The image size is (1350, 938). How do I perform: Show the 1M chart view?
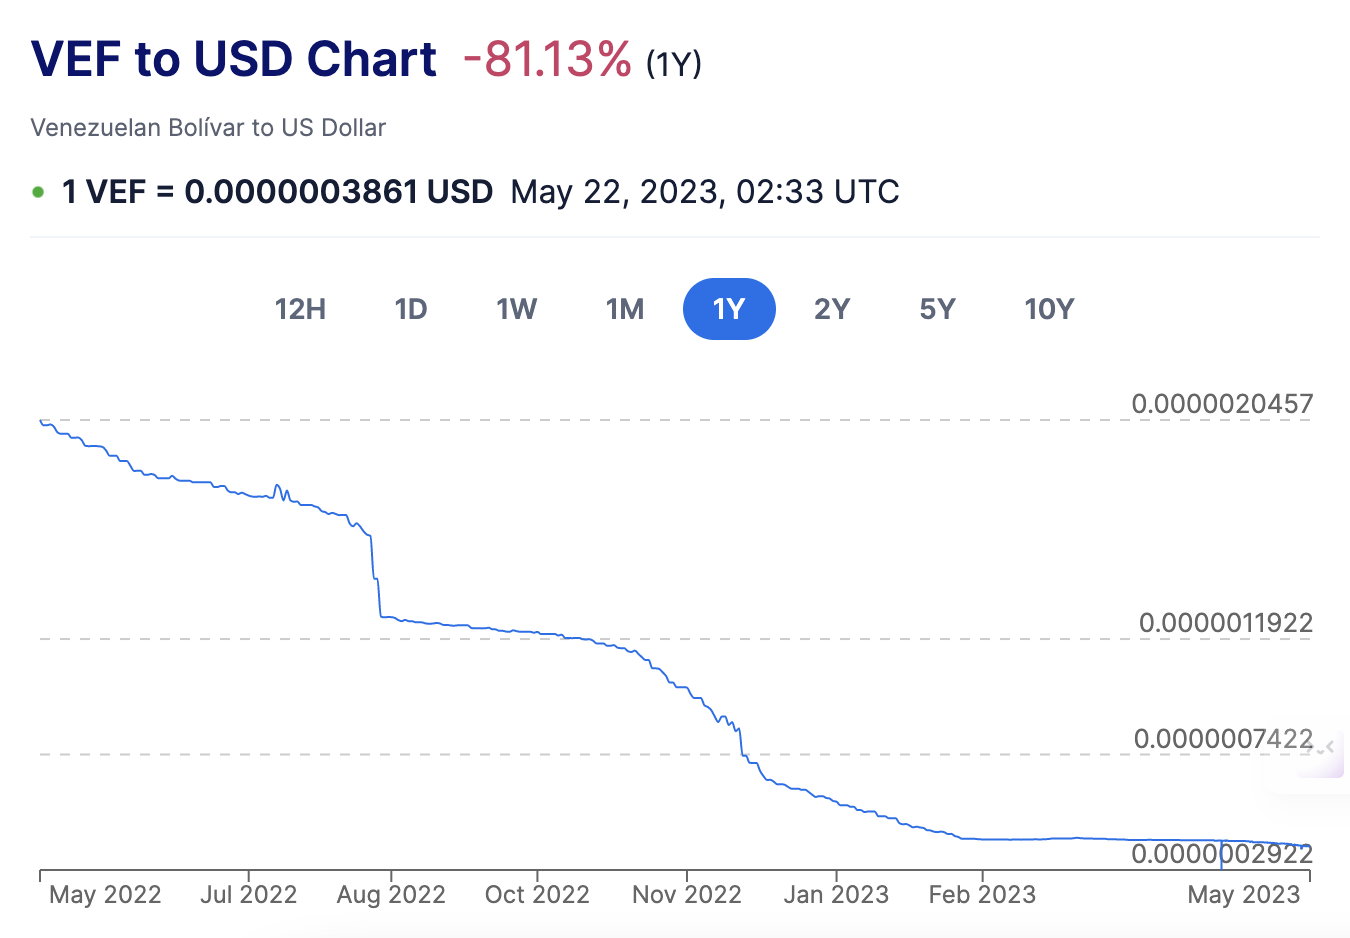pos(625,309)
